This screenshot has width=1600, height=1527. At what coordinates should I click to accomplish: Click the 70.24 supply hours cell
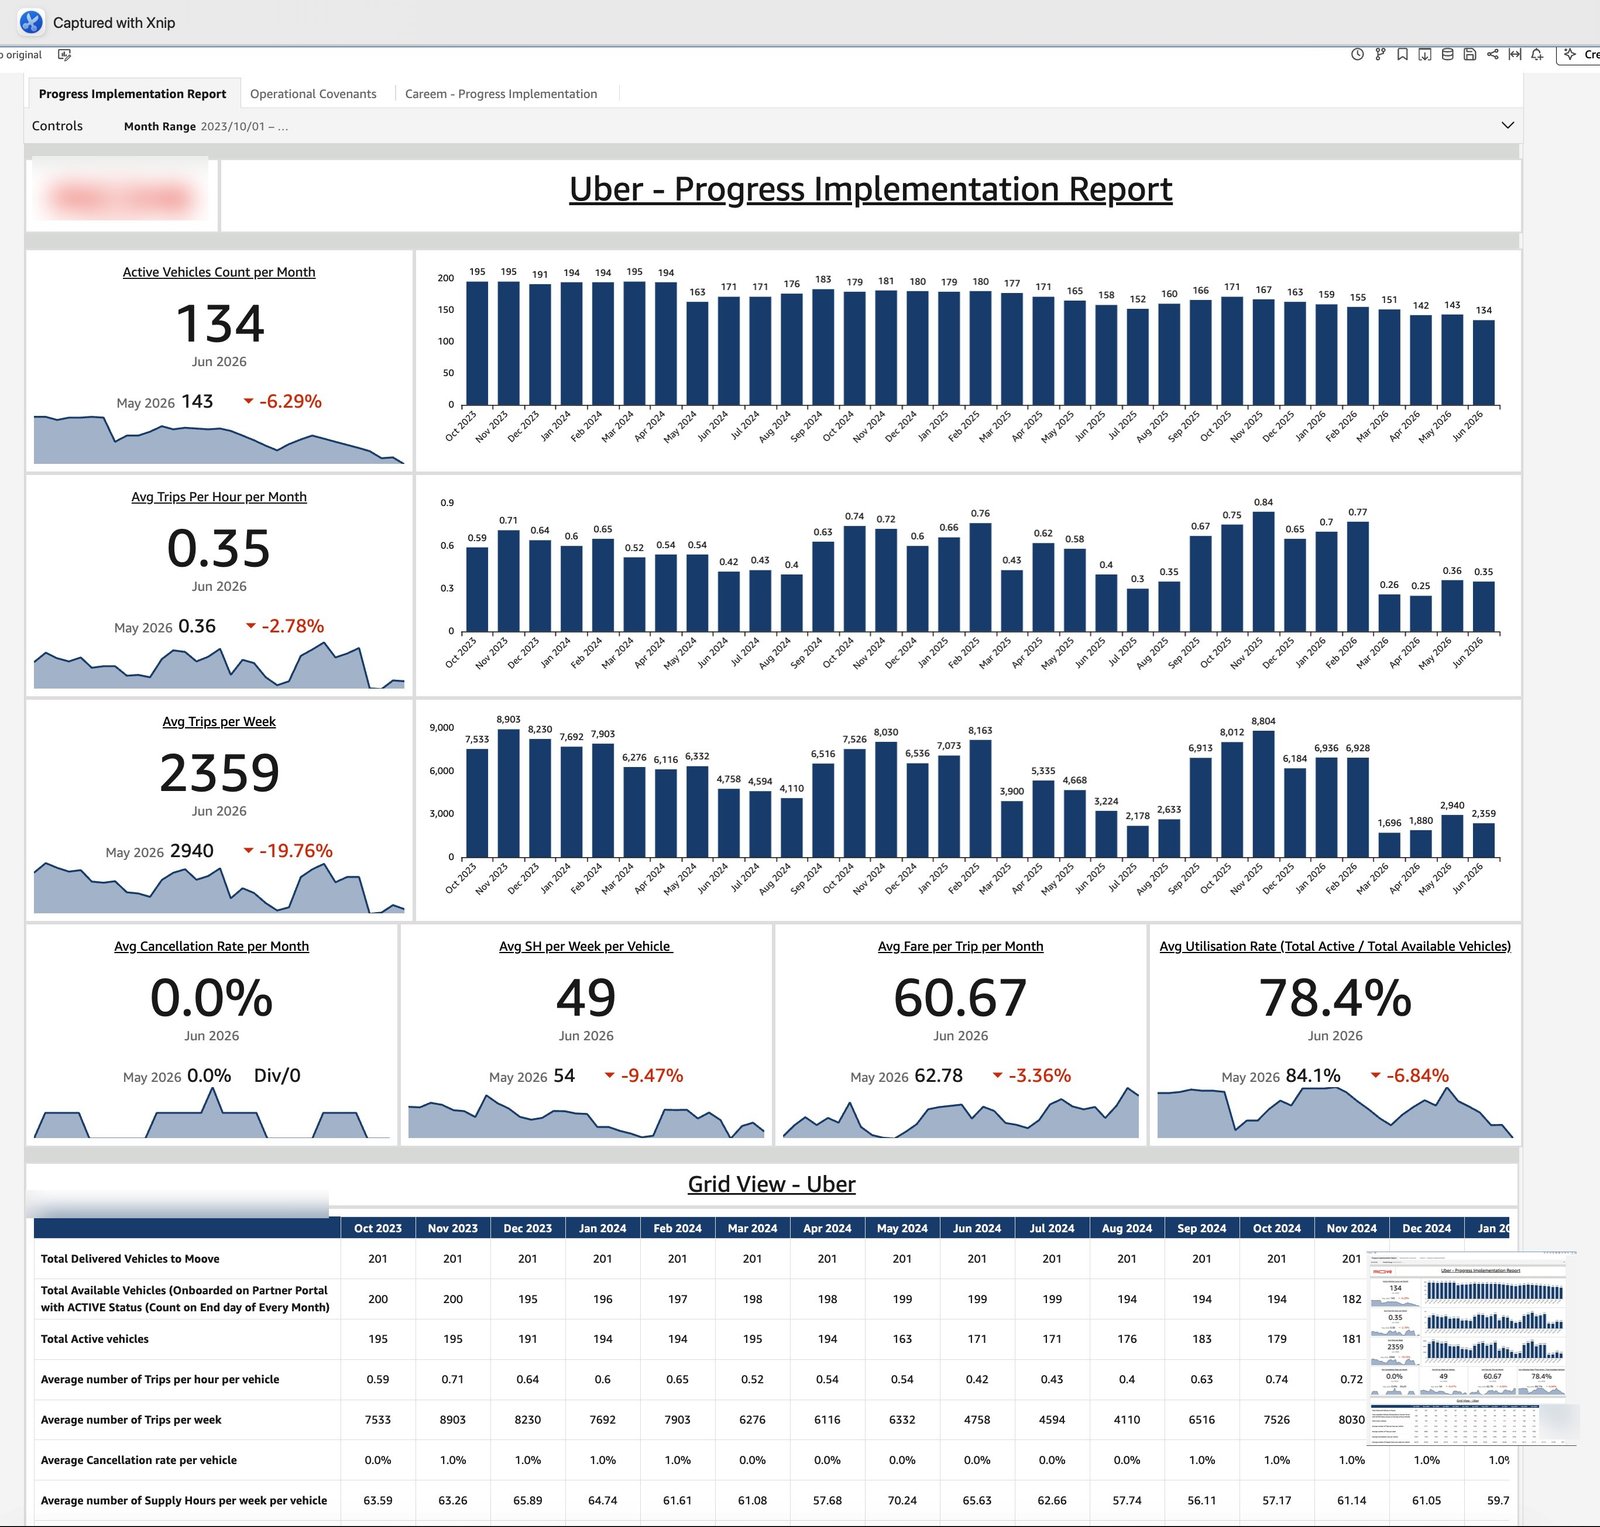(903, 1500)
